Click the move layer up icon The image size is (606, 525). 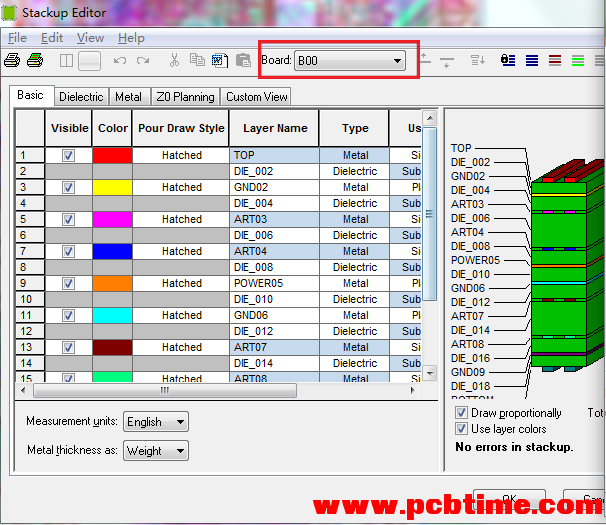pyautogui.click(x=425, y=60)
